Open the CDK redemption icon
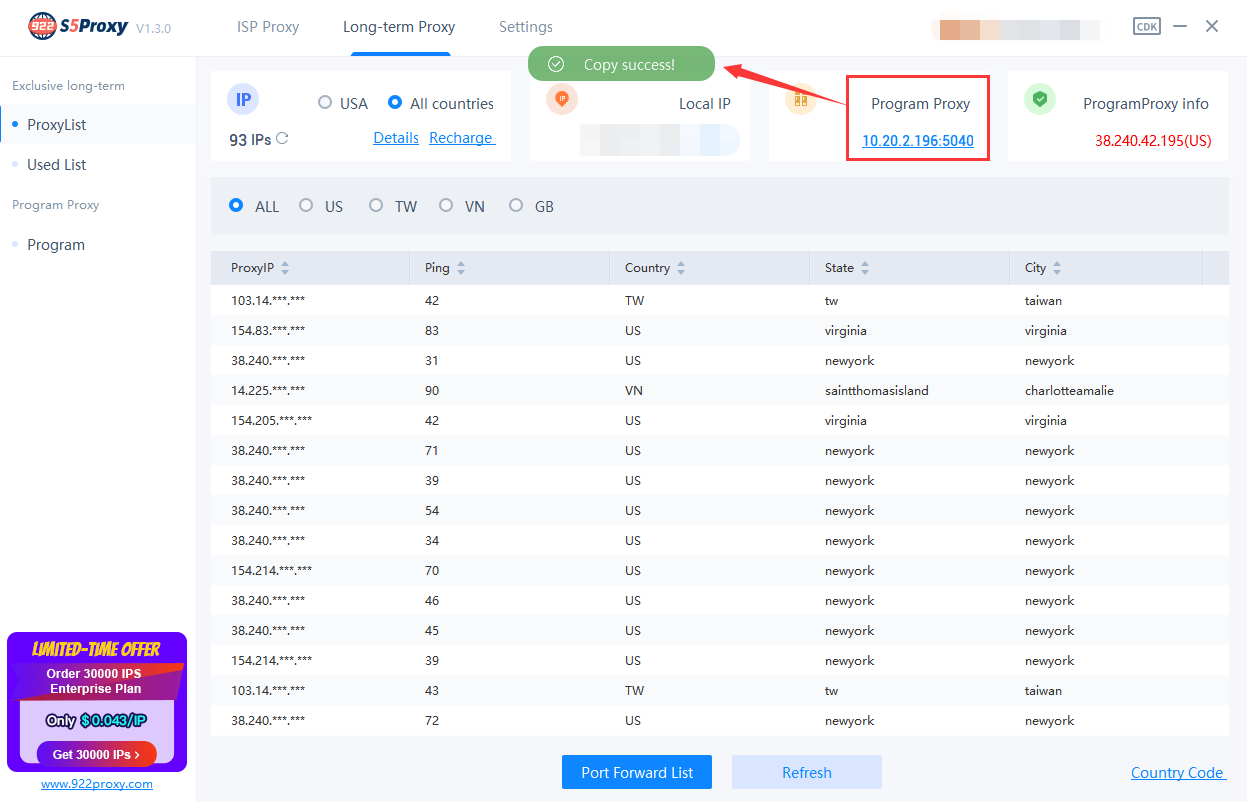The width and height of the screenshot is (1247, 802). click(x=1147, y=27)
